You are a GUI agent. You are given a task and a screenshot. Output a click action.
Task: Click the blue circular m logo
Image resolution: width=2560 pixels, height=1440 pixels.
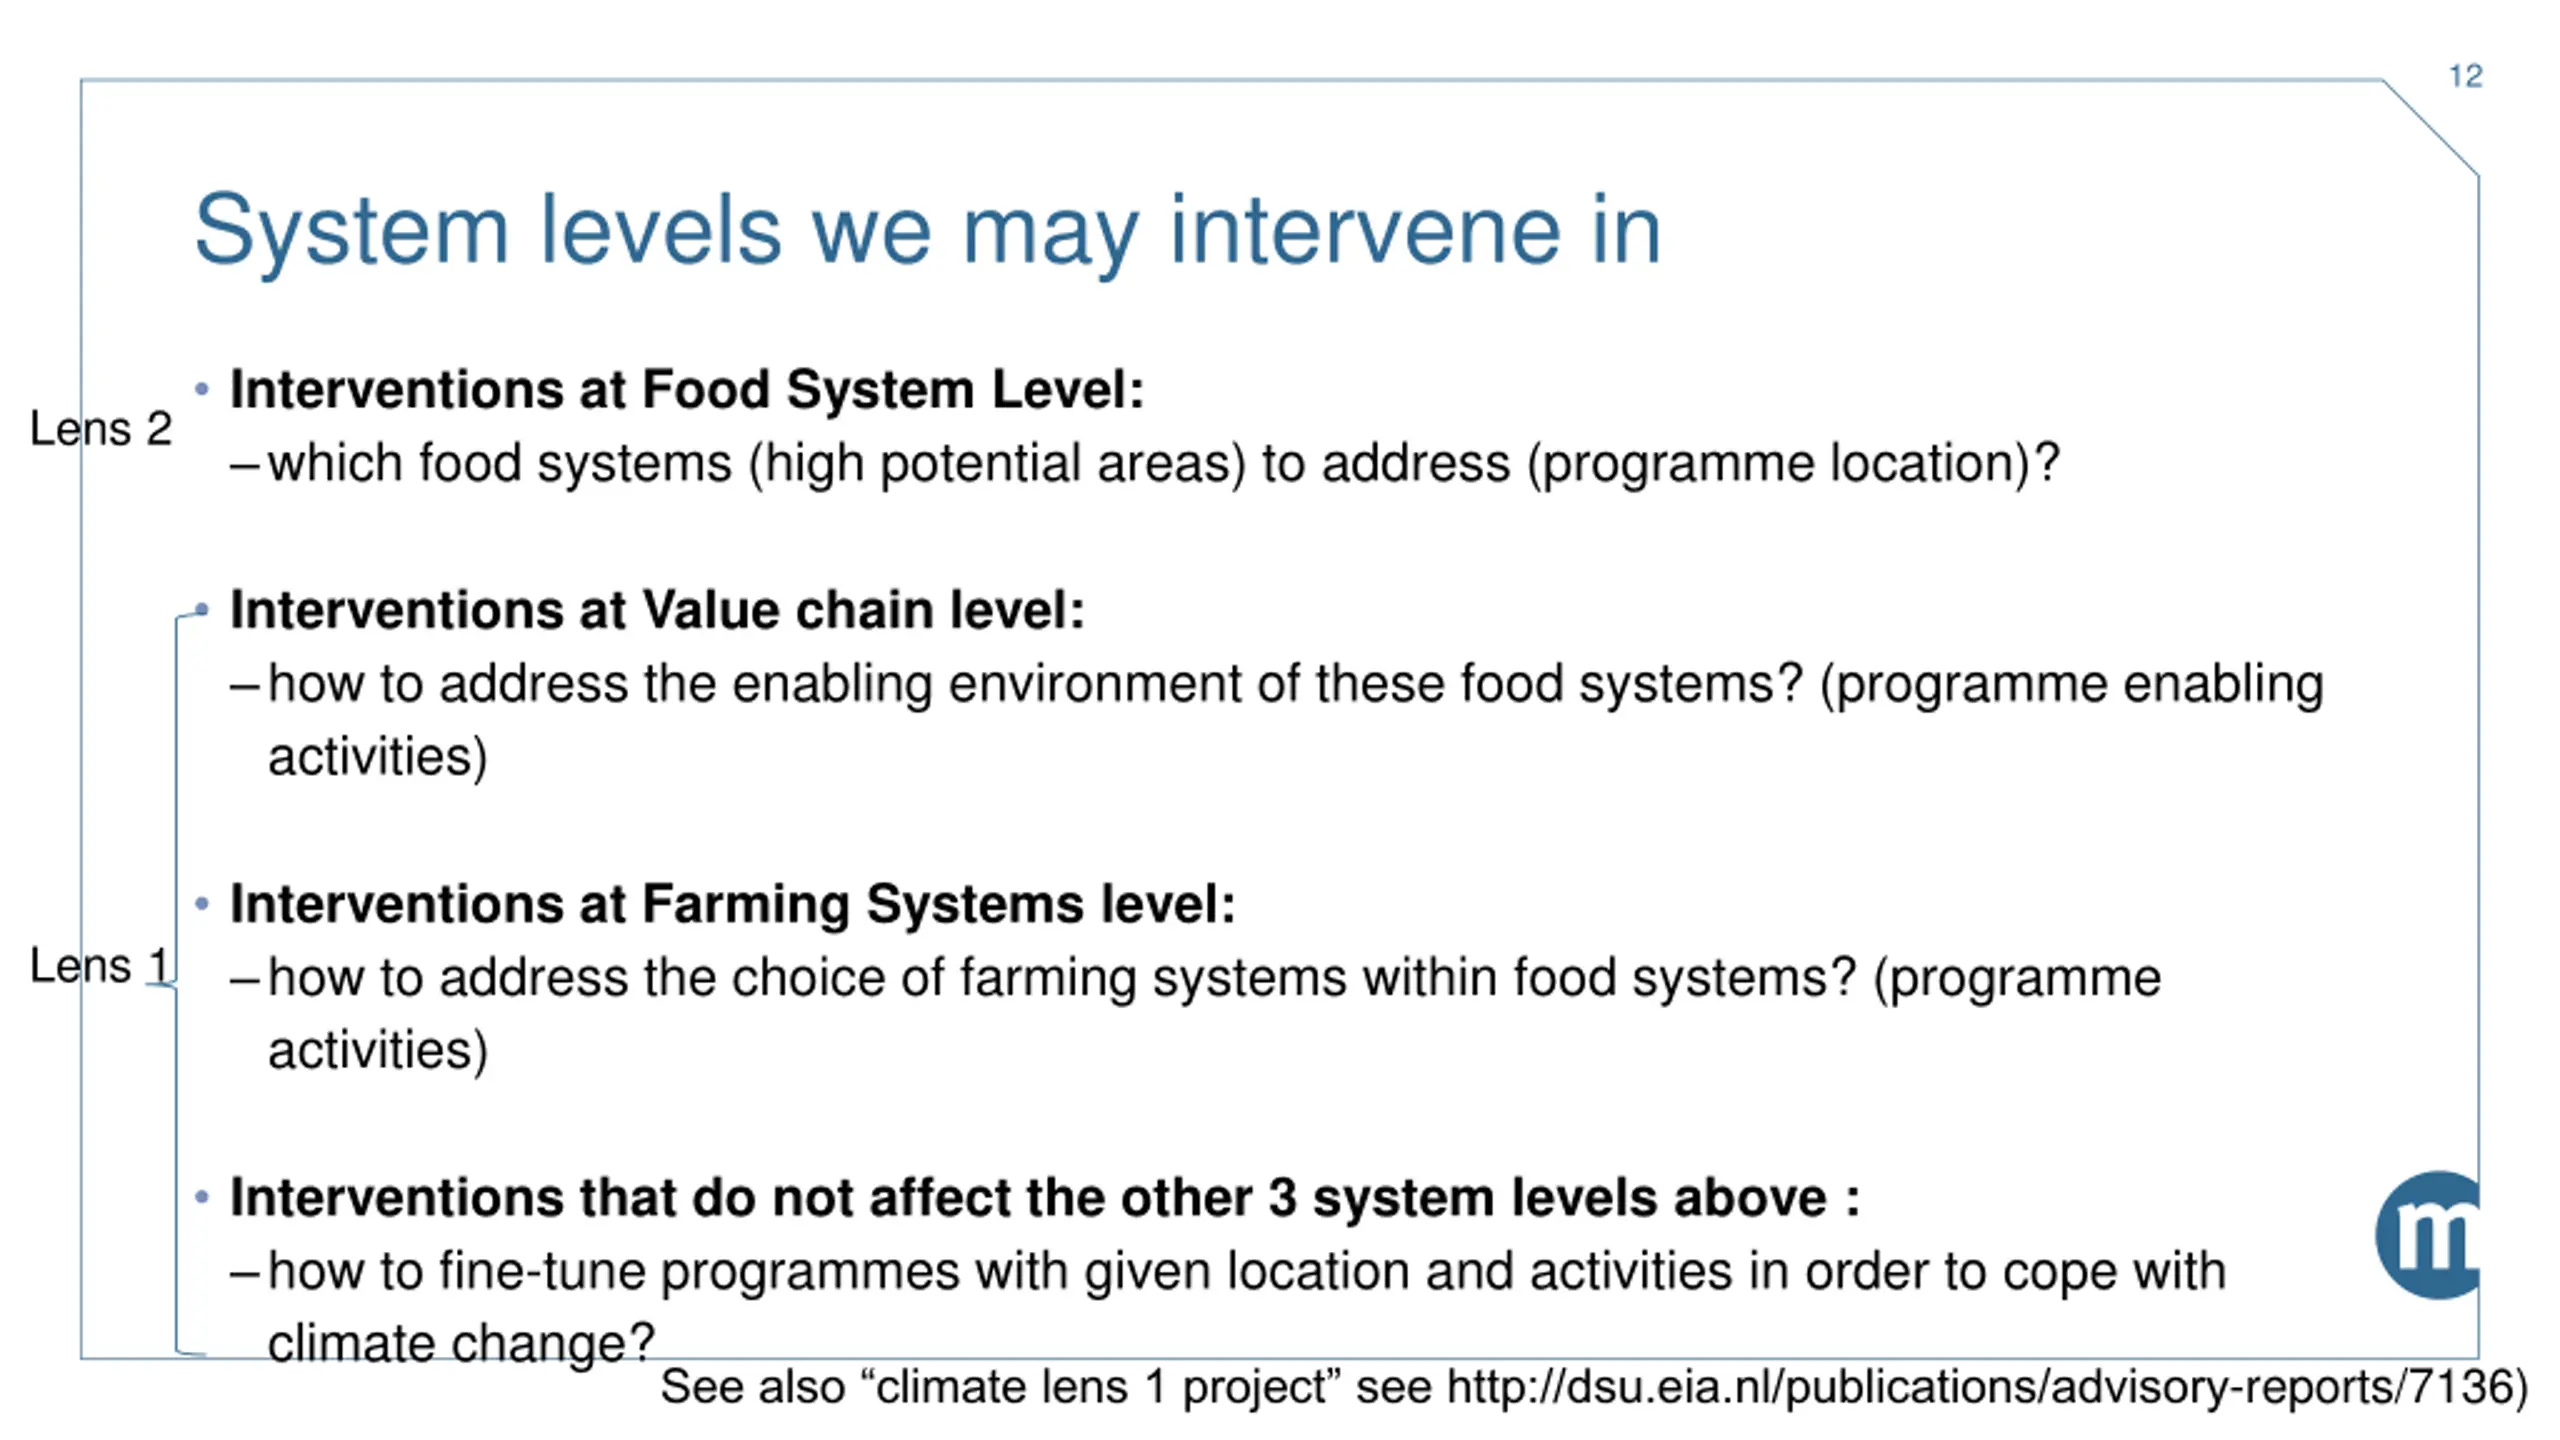click(2428, 1235)
